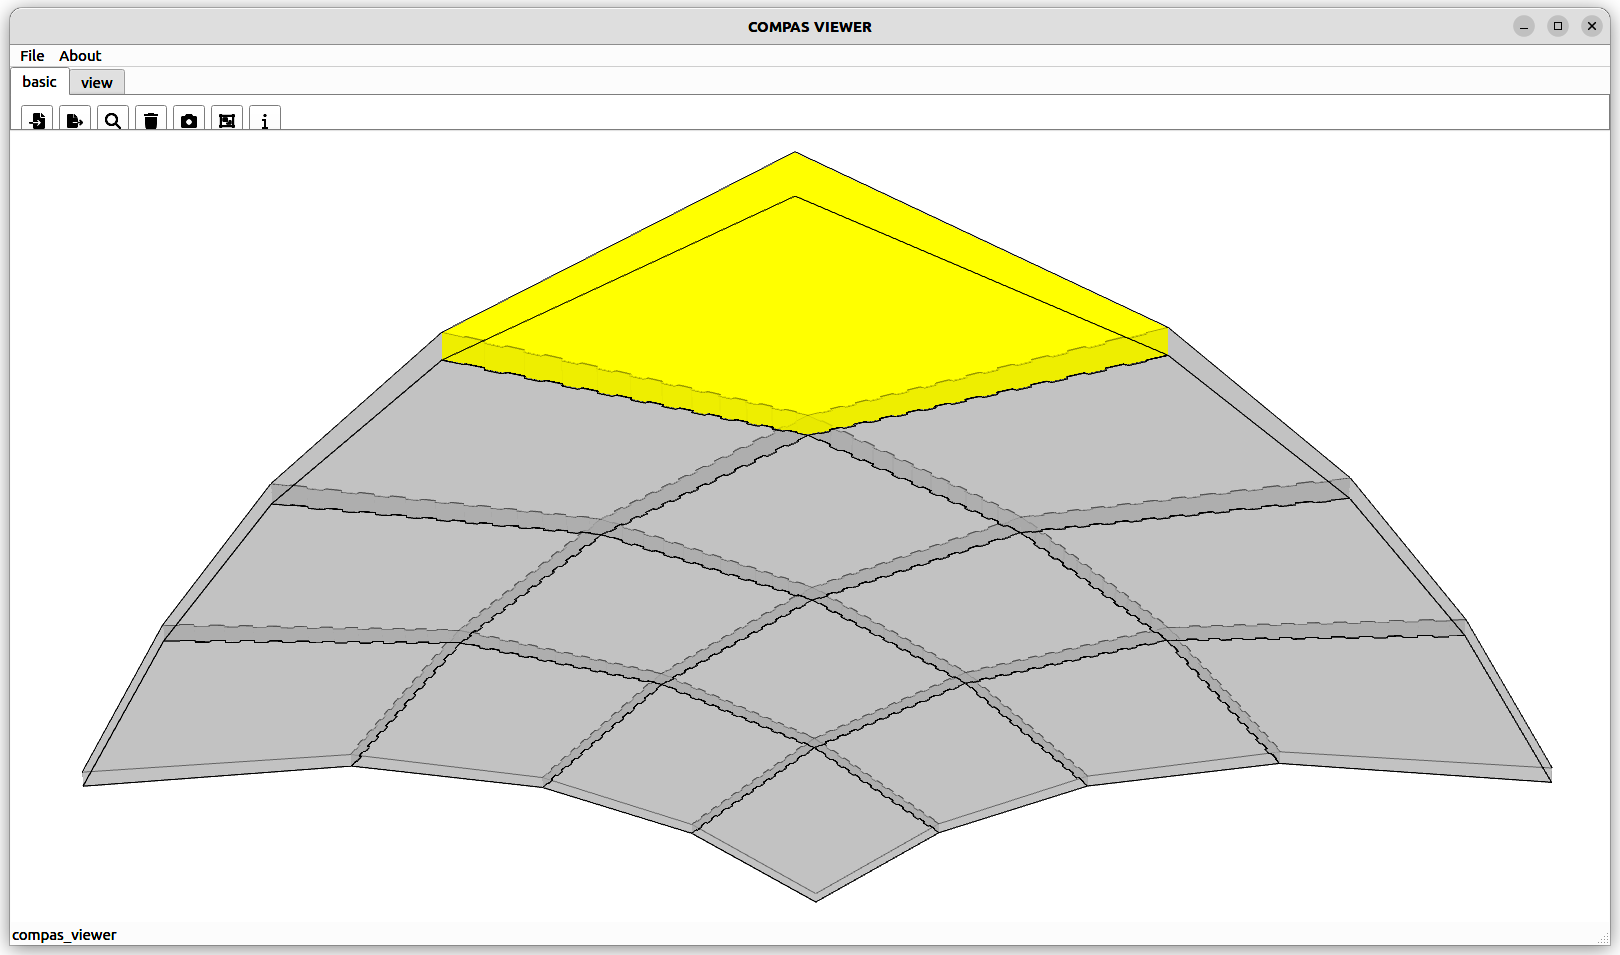Screen dimensions: 1620x955
Task: Click the COMPAS VIEWER title bar
Action: pyautogui.click(x=809, y=27)
